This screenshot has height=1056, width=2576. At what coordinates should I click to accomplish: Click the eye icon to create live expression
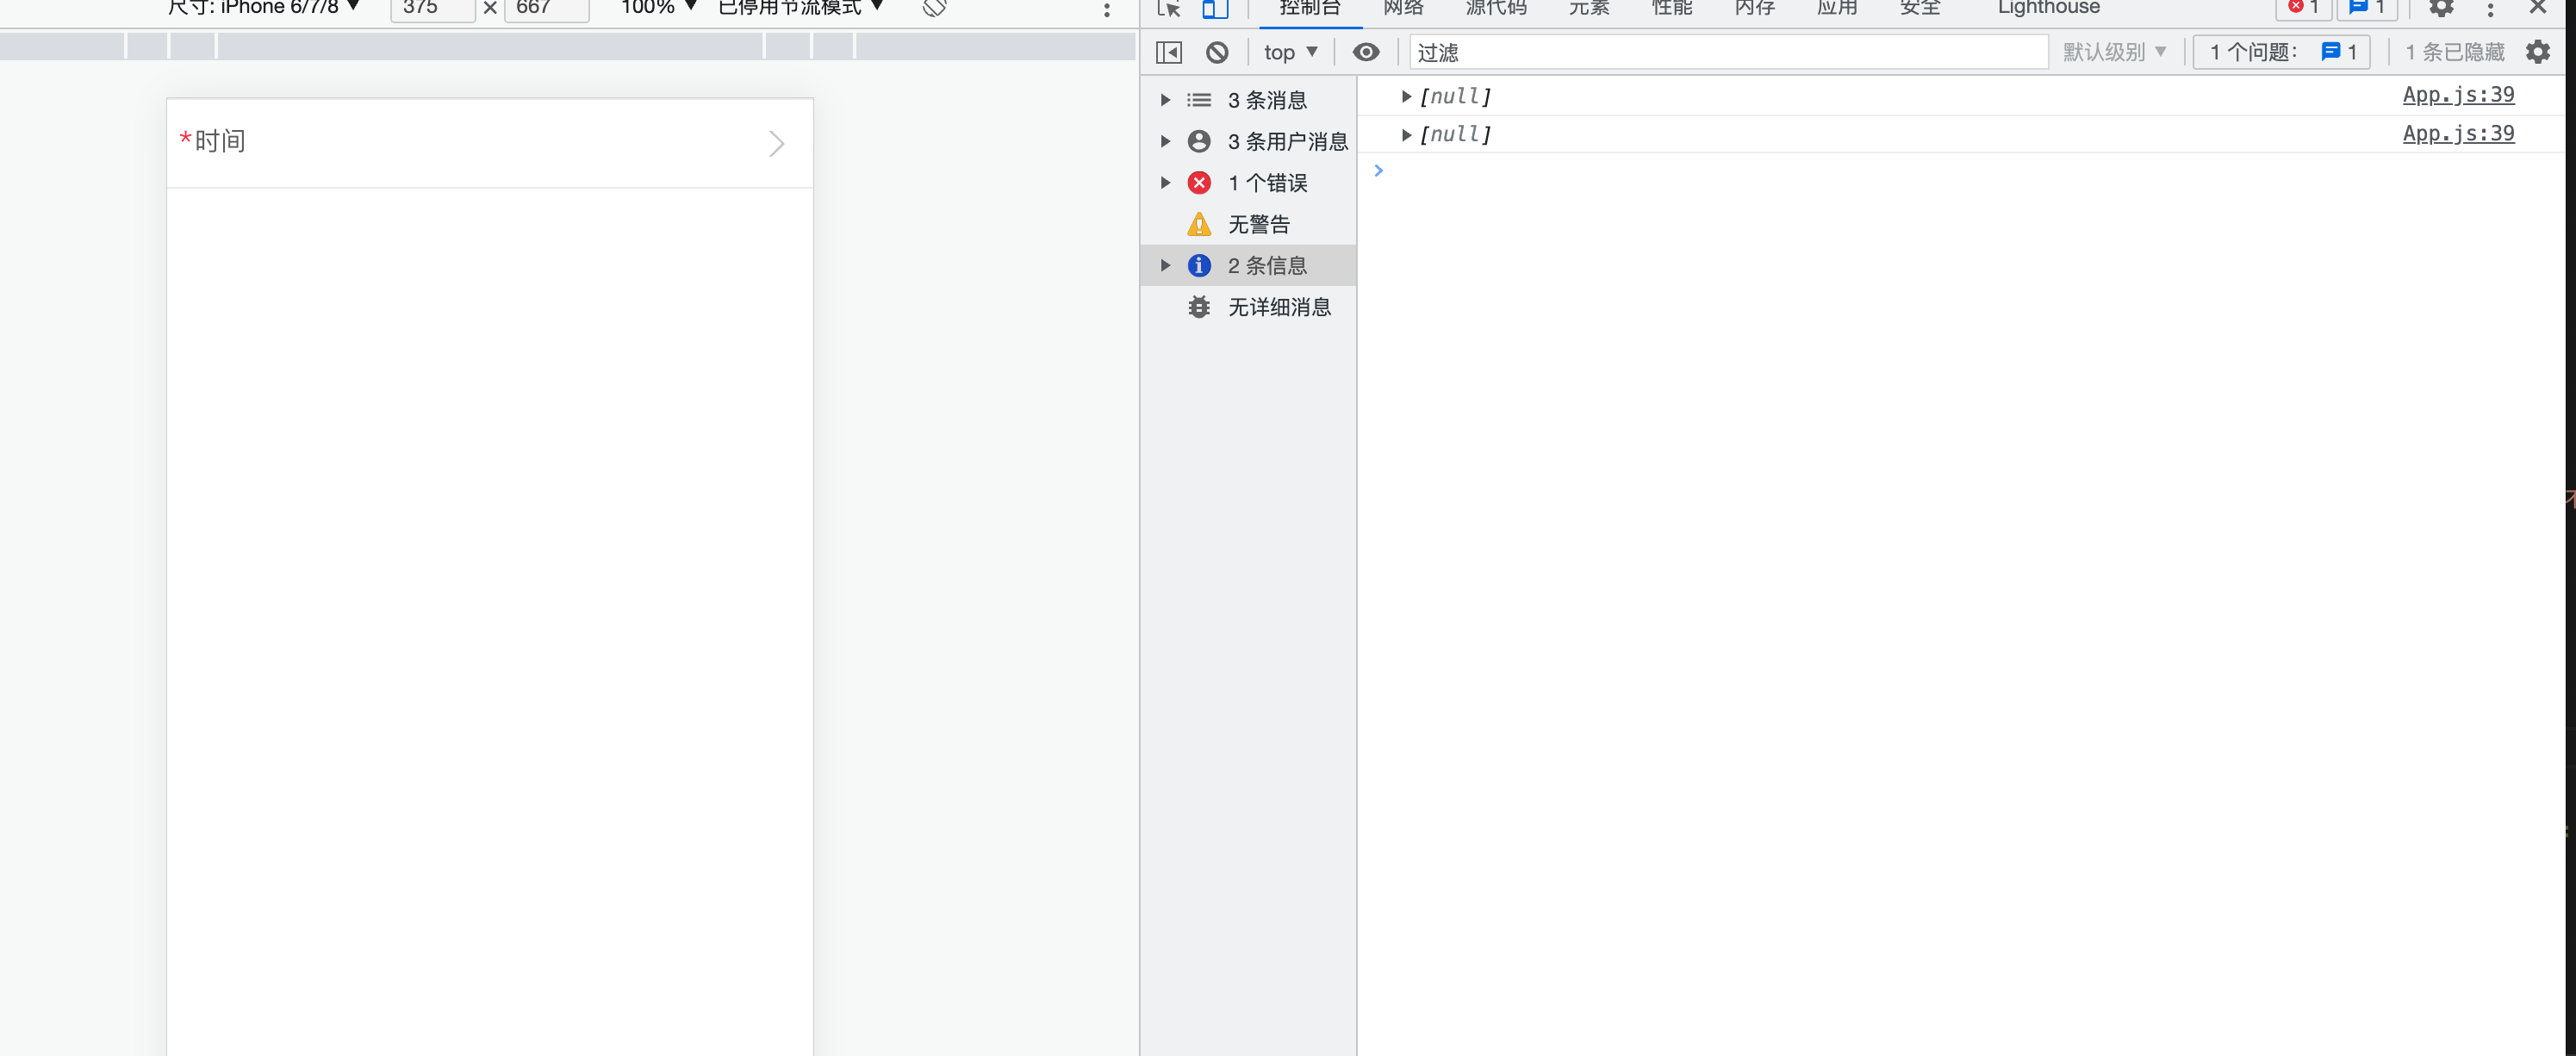pyautogui.click(x=1366, y=51)
